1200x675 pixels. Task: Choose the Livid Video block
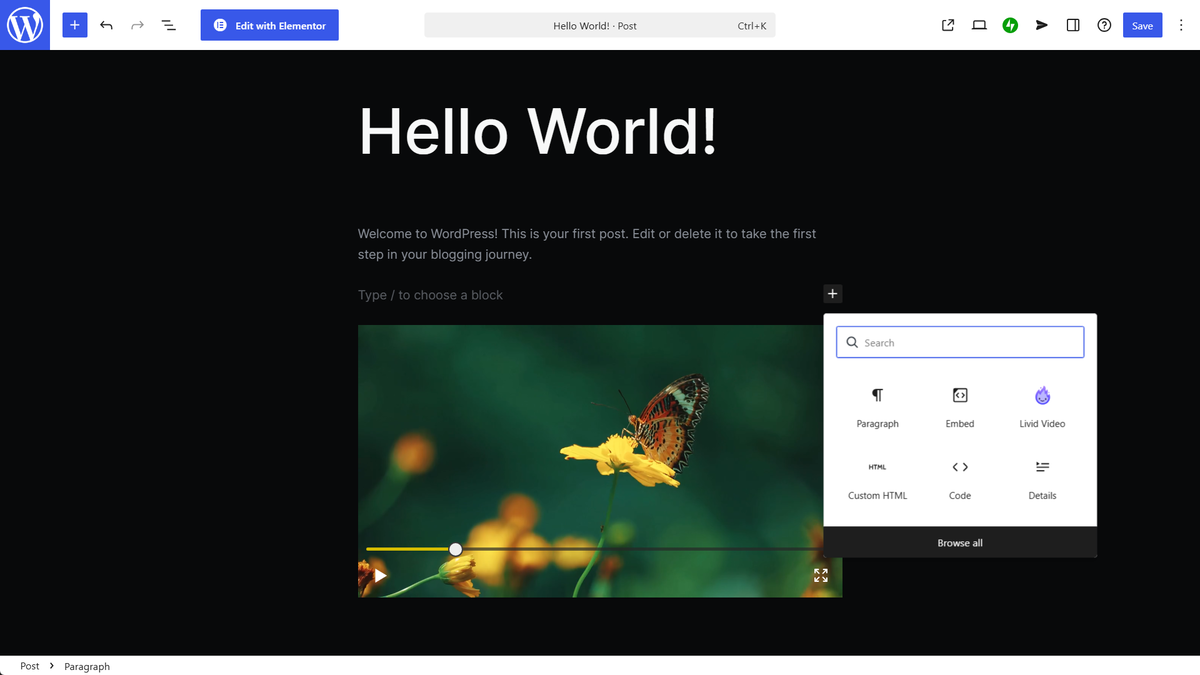click(x=1042, y=407)
